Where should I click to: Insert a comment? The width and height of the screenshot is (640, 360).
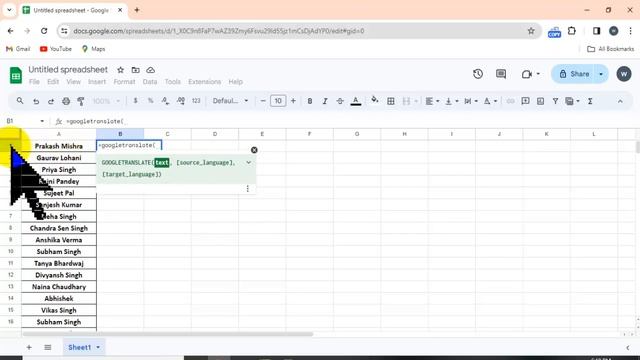pyautogui.click(x=525, y=101)
